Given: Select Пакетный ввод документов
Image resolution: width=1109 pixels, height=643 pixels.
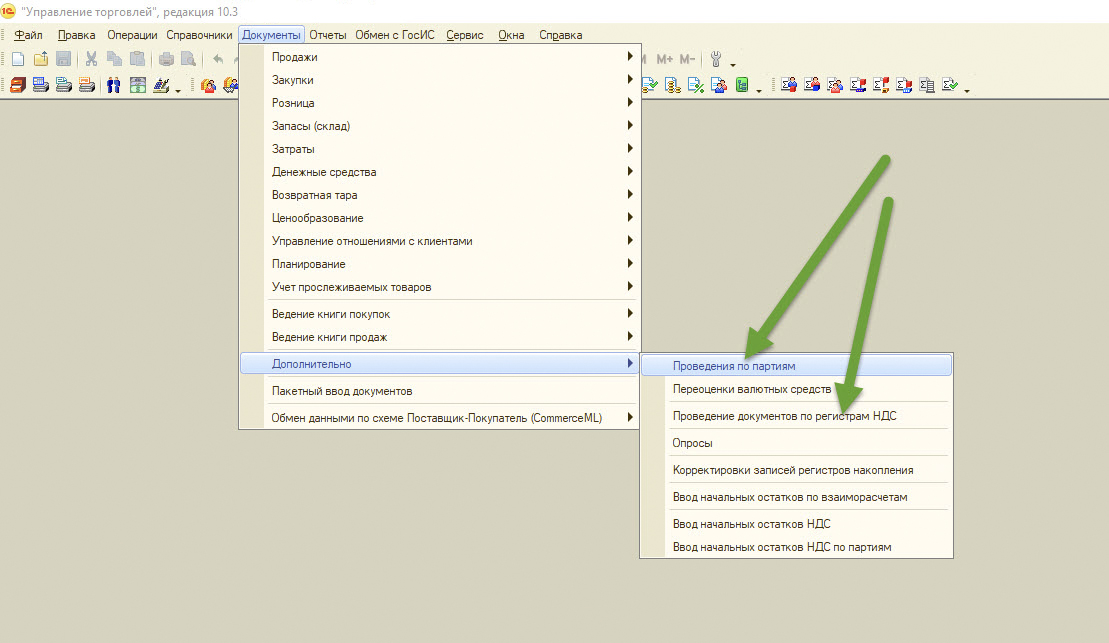Looking at the screenshot, I should pos(439,390).
